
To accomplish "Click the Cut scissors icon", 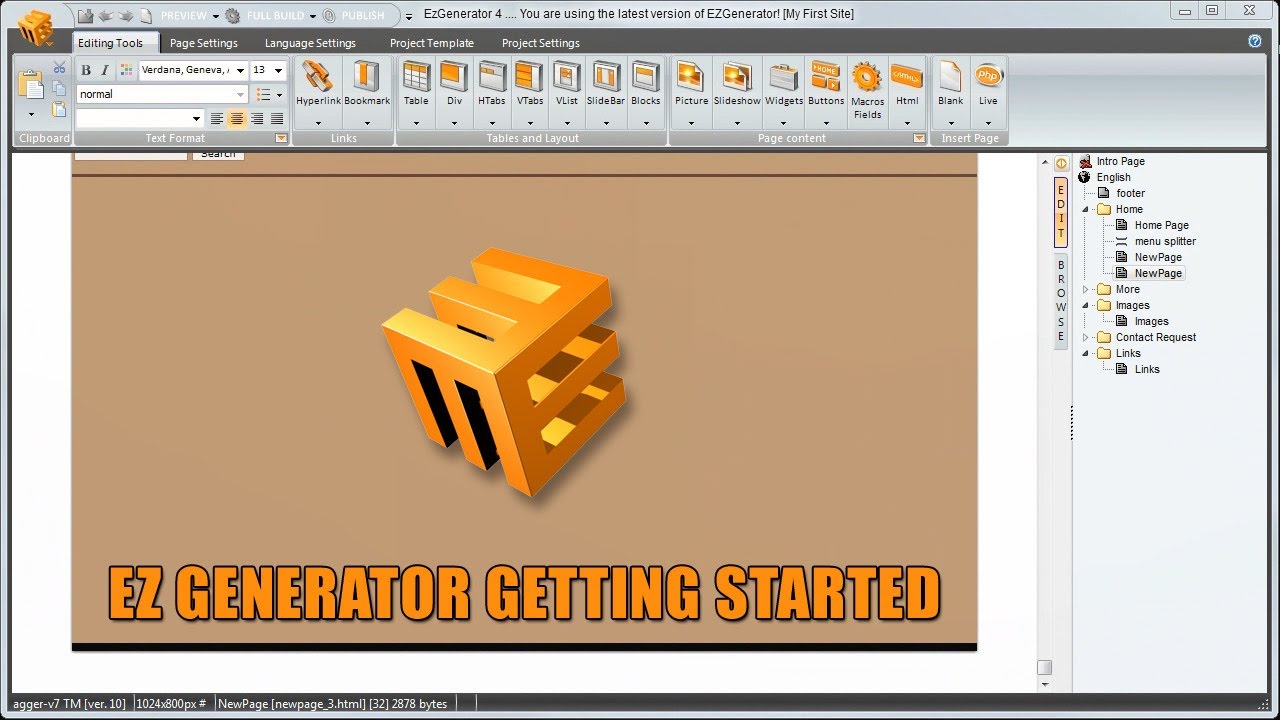I will (x=59, y=68).
